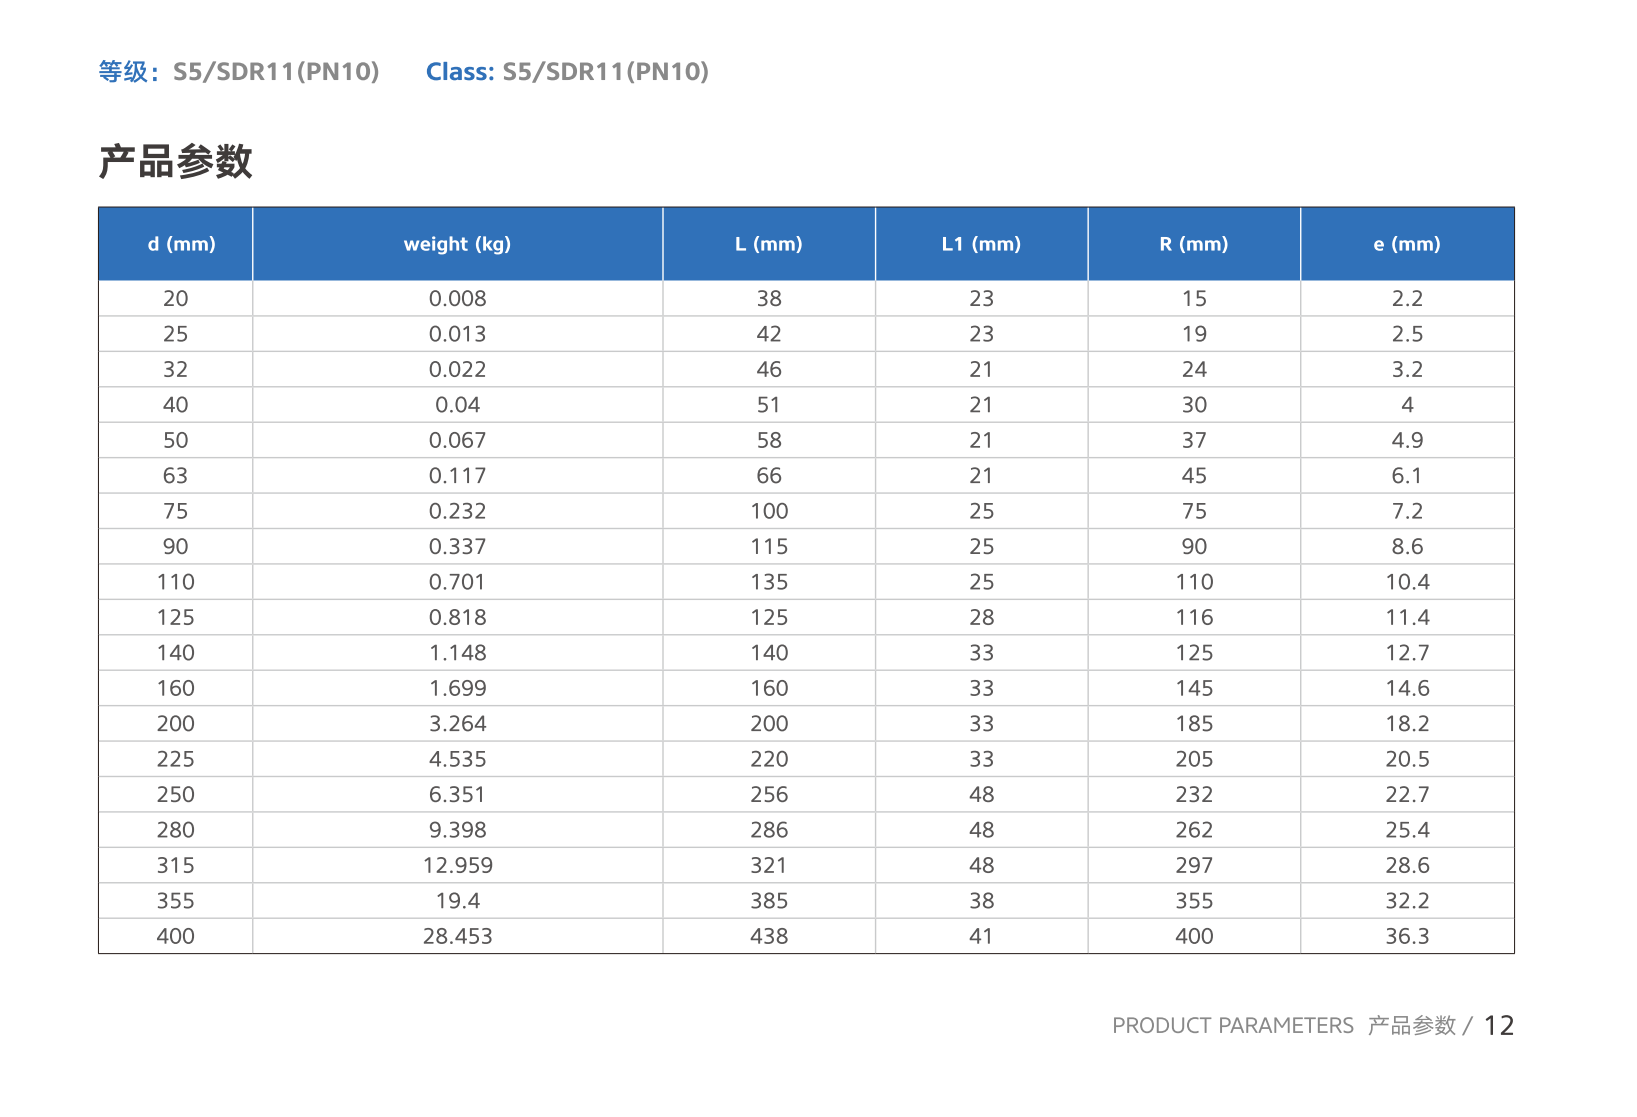This screenshot has width=1637, height=1117.
Task: Click the 产品参数 heading above the table
Action: click(x=176, y=162)
